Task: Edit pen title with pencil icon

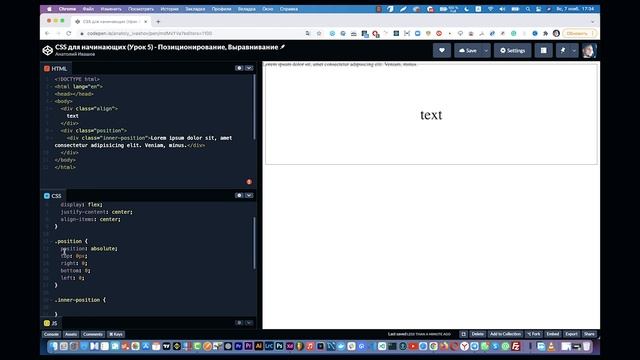Action: tap(282, 47)
